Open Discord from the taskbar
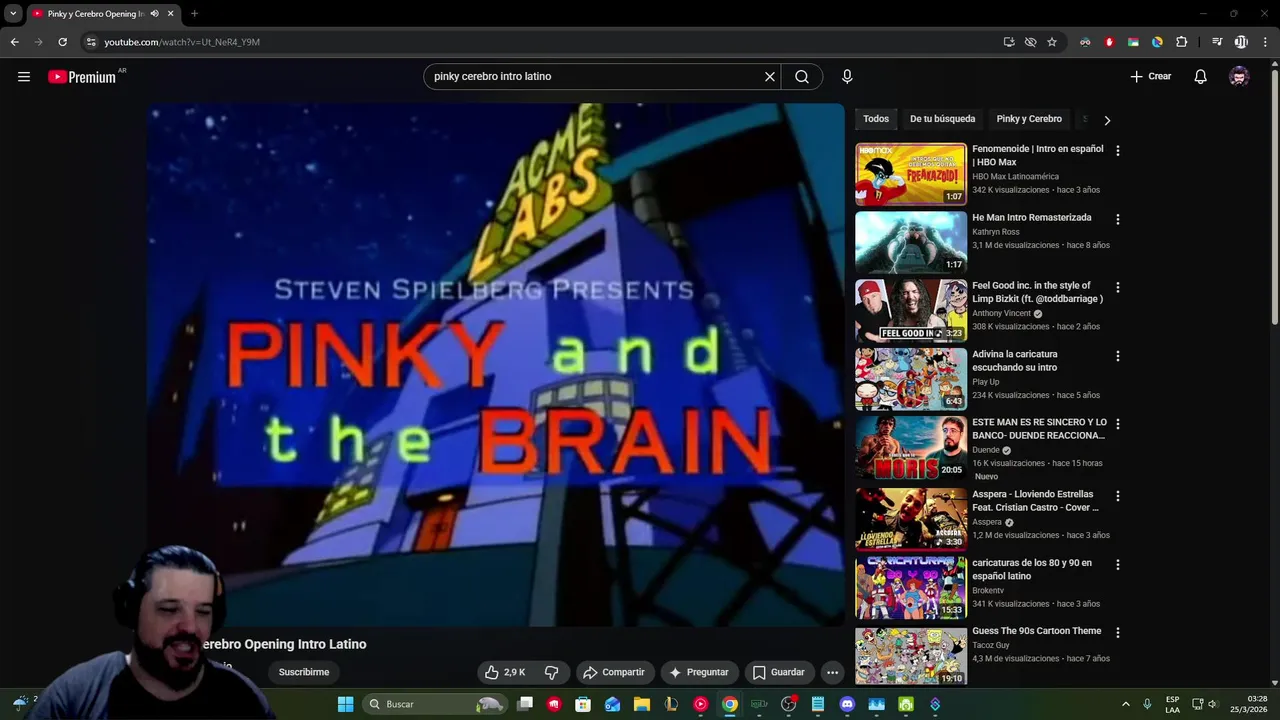Screen dimensions: 1280x720 847,704
